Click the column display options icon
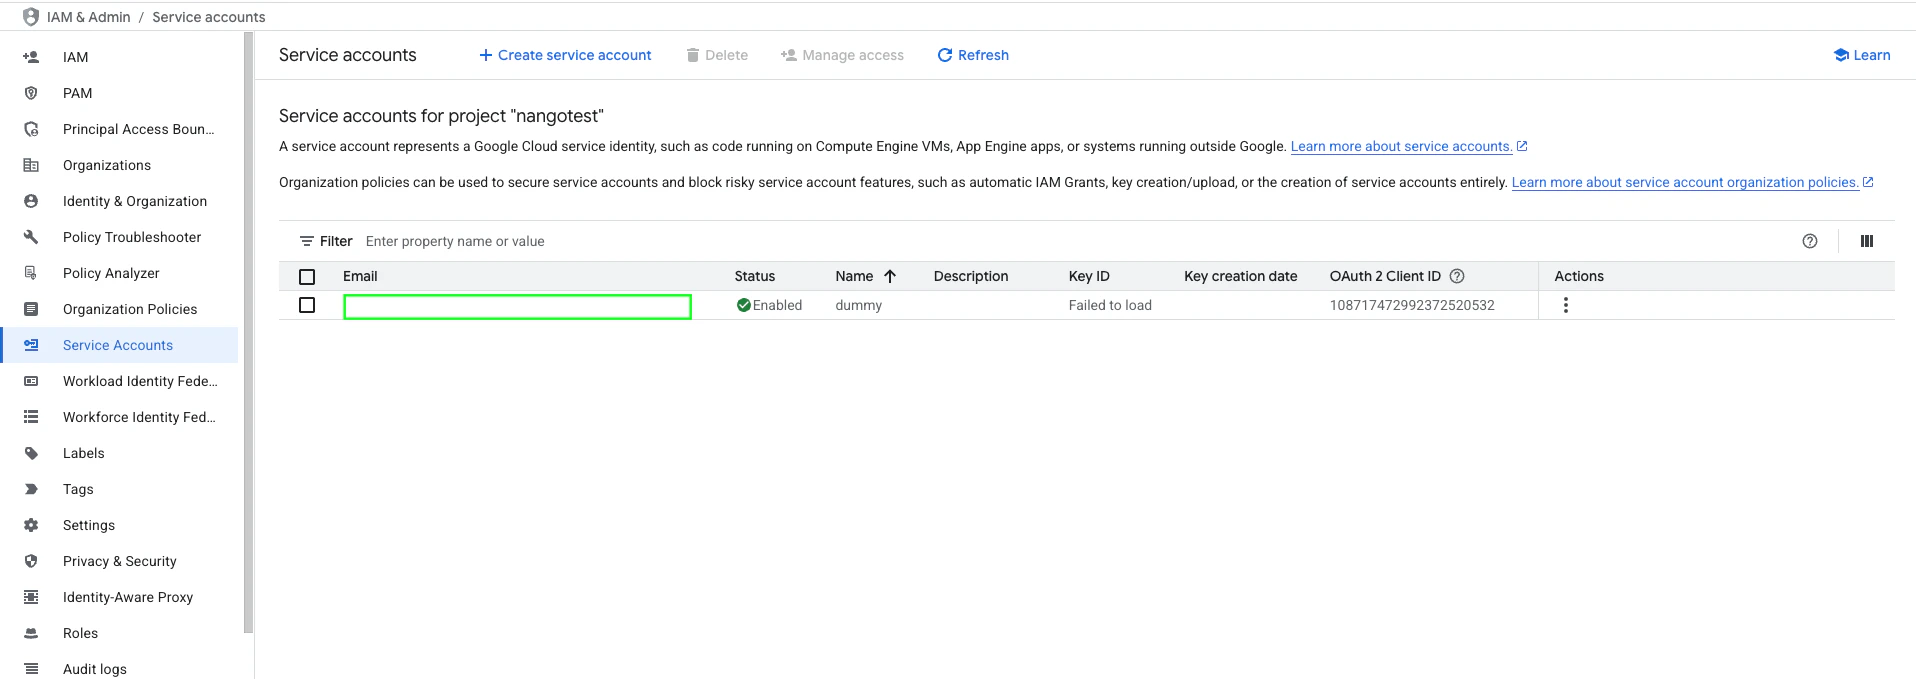 (x=1866, y=241)
